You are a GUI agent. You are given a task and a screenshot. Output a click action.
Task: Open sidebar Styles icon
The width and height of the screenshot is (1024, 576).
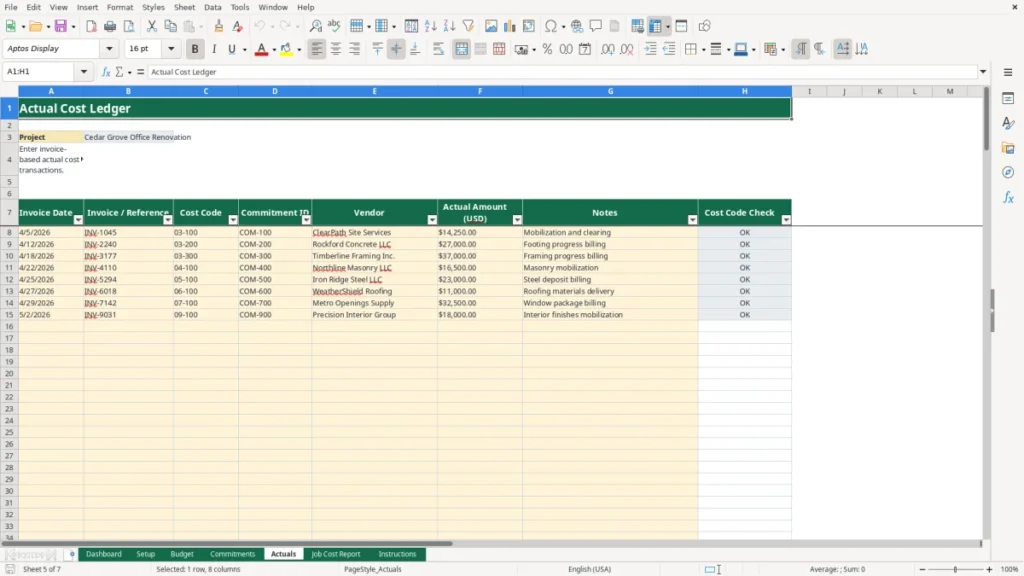(1008, 123)
